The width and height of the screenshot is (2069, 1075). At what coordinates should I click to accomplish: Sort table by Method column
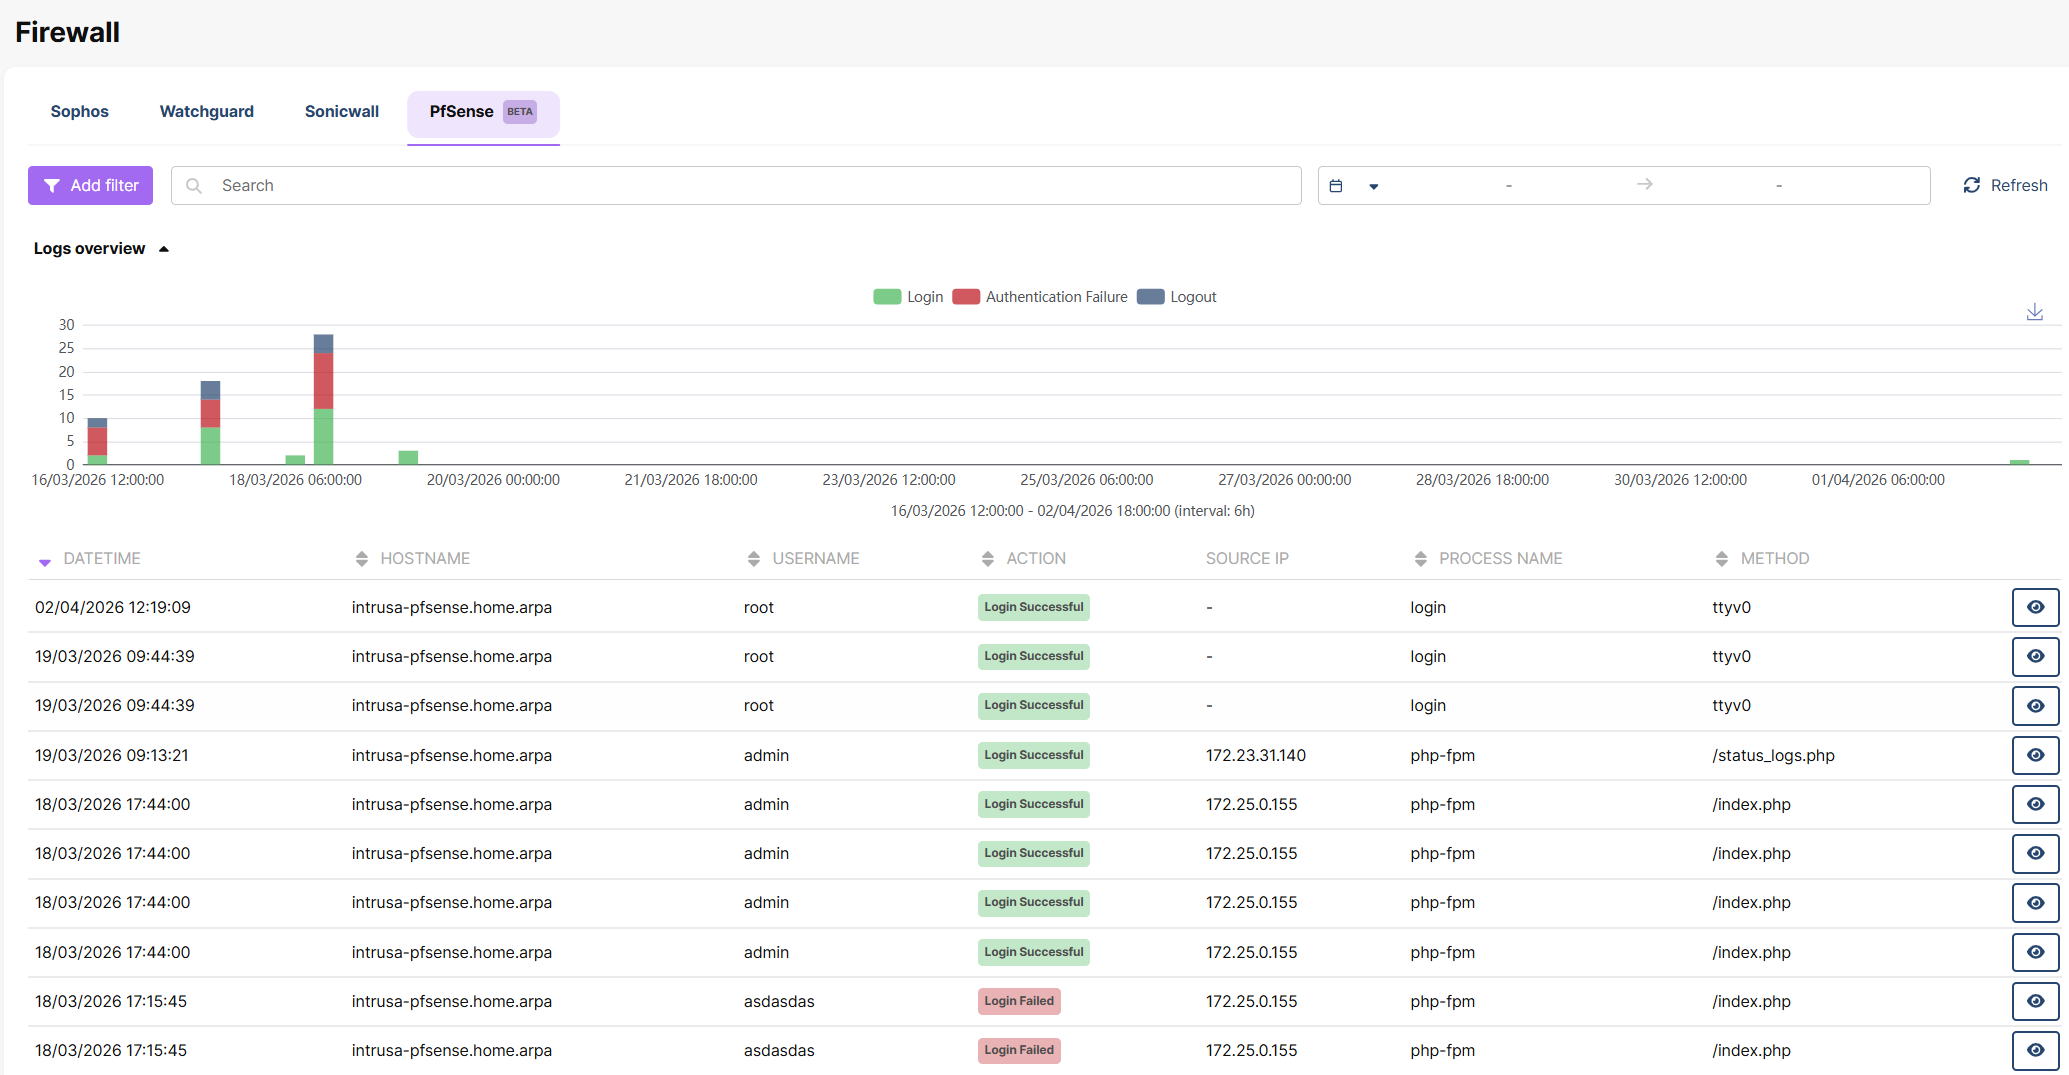click(x=1721, y=559)
